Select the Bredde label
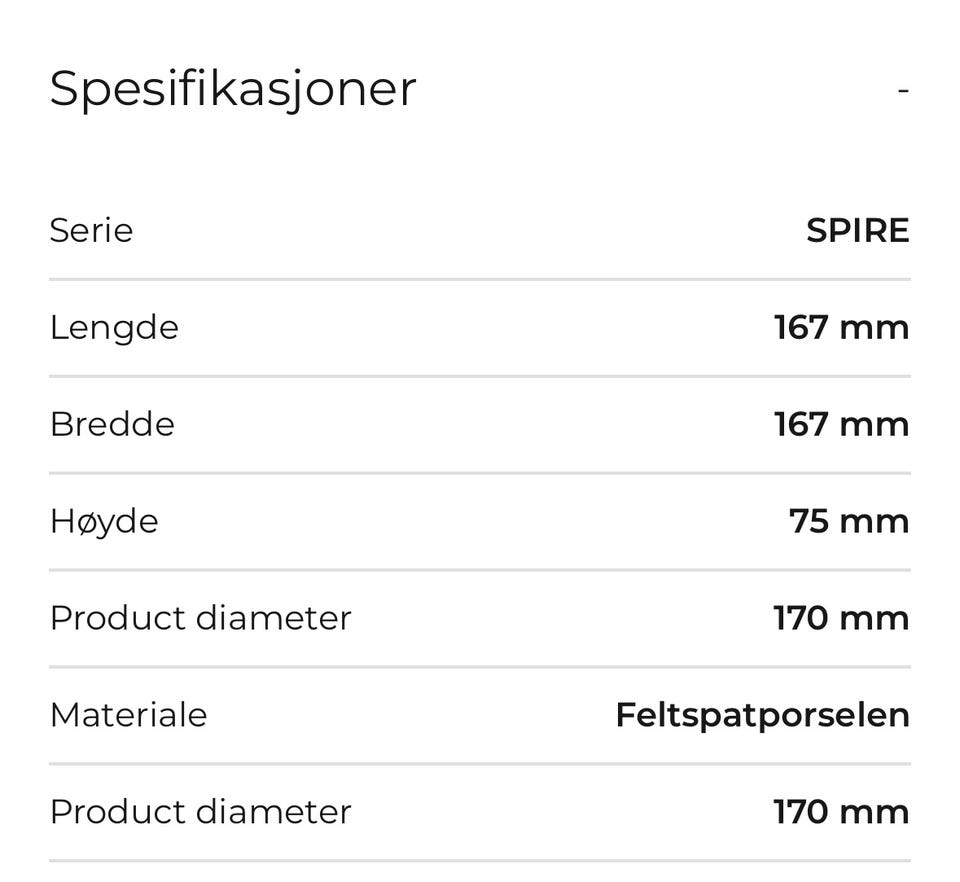The height and width of the screenshot is (882, 960). click(x=113, y=424)
